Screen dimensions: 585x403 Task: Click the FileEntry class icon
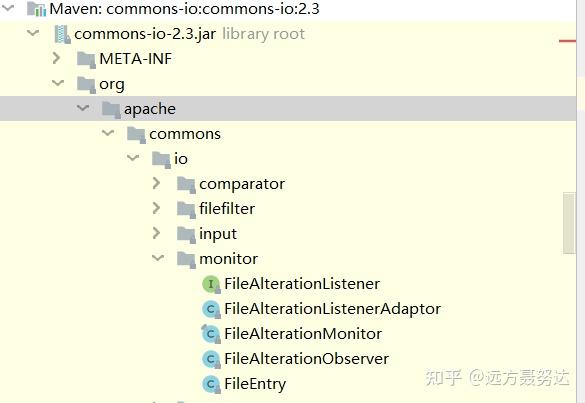tap(211, 384)
